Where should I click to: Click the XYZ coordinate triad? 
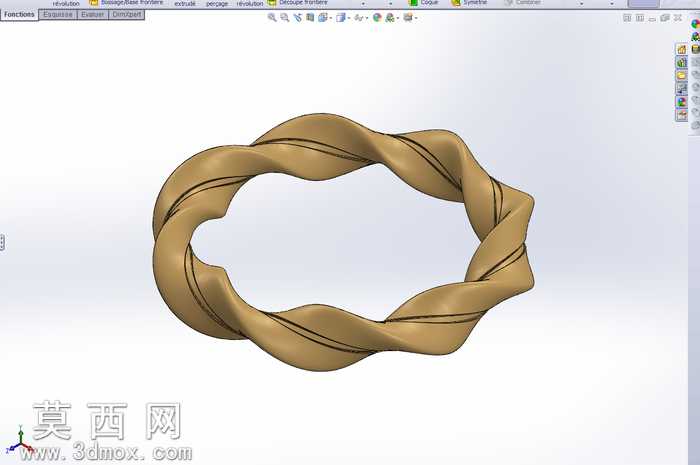(20, 440)
